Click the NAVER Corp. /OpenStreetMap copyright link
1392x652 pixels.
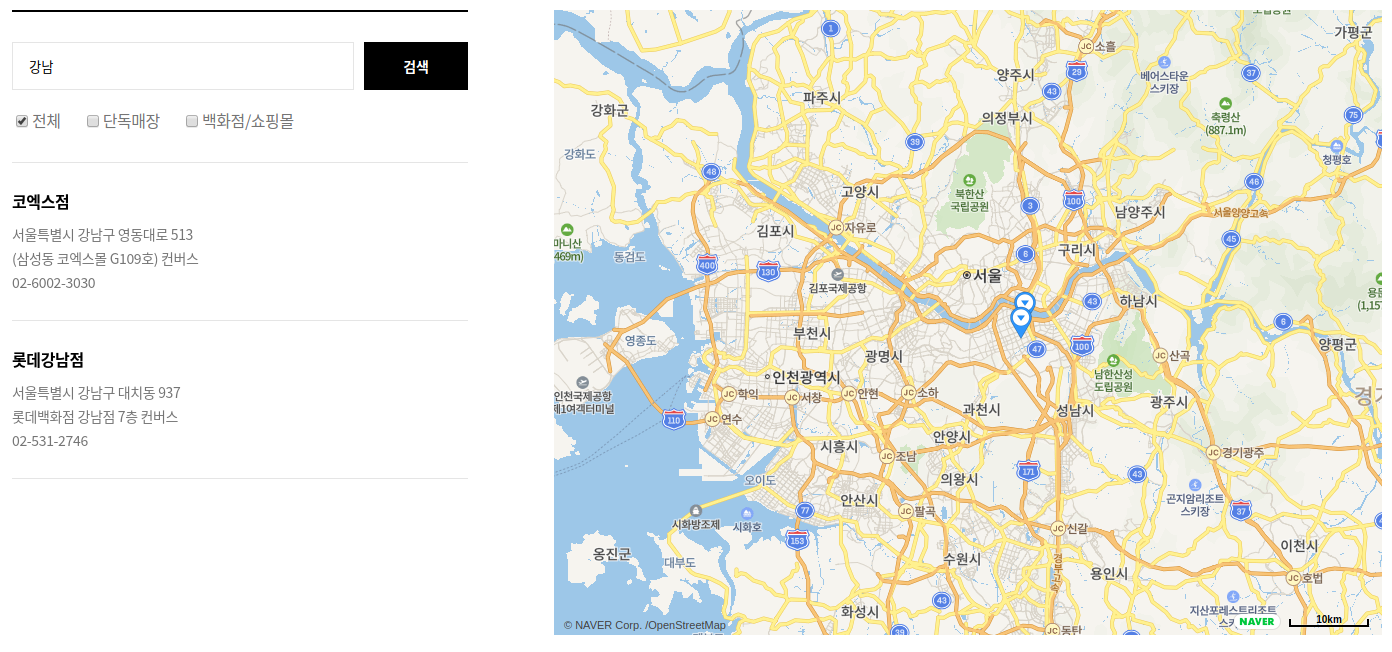[645, 625]
